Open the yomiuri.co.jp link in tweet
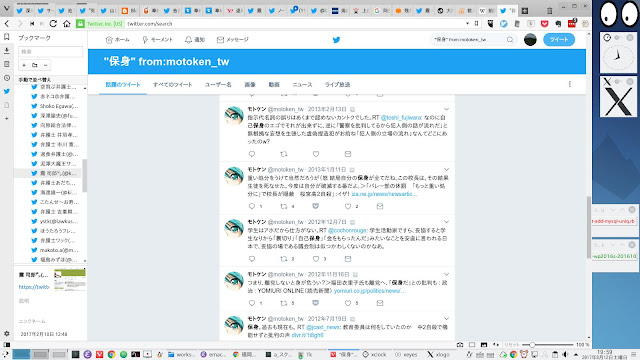This screenshot has width=640, height=360. tap(370, 291)
